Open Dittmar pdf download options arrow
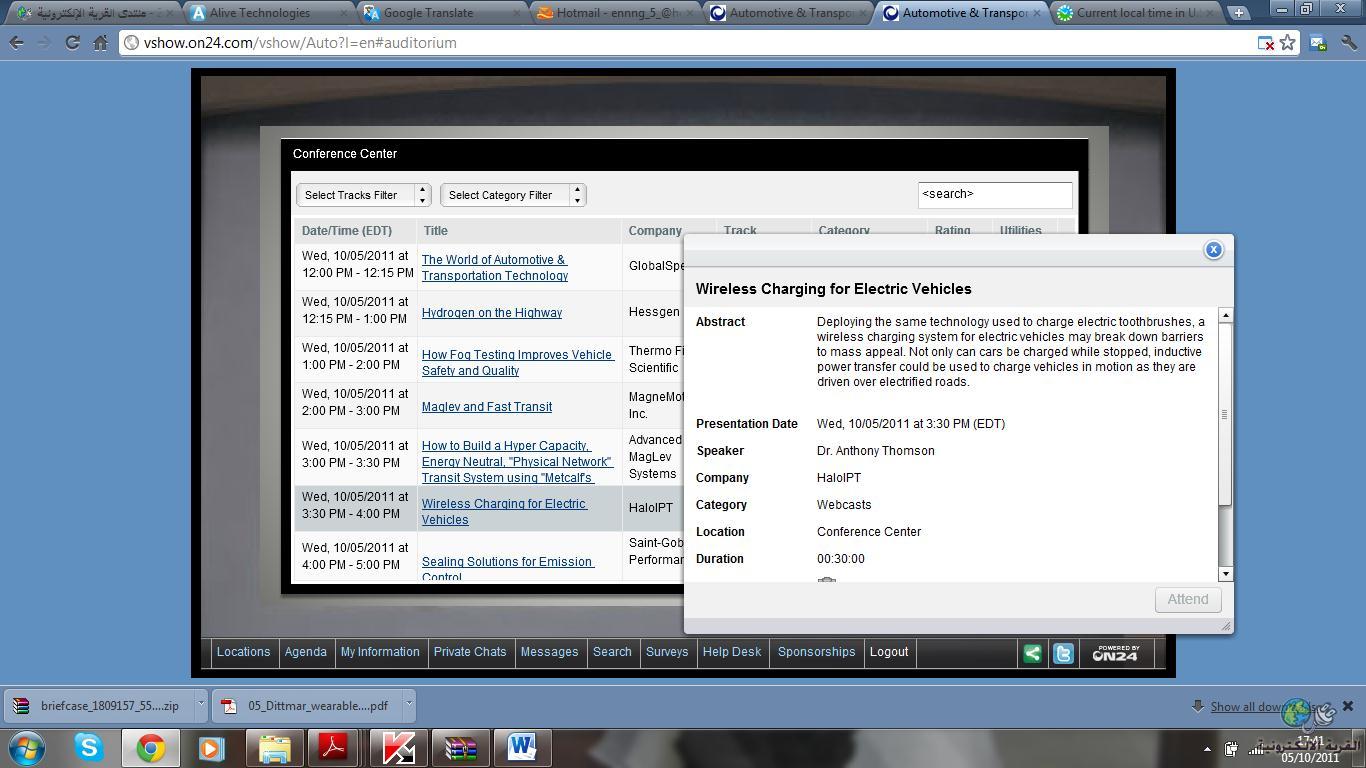 408,705
